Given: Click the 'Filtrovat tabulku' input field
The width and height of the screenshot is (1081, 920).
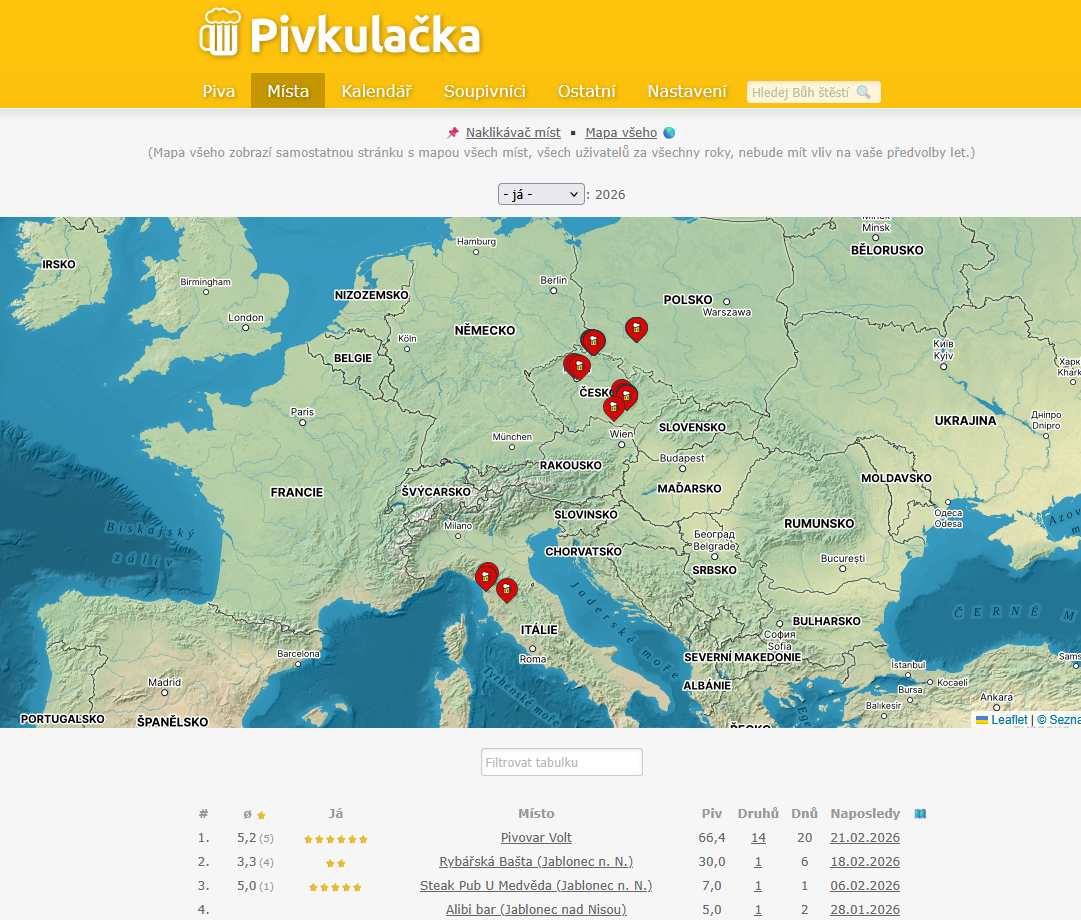Looking at the screenshot, I should tap(561, 761).
